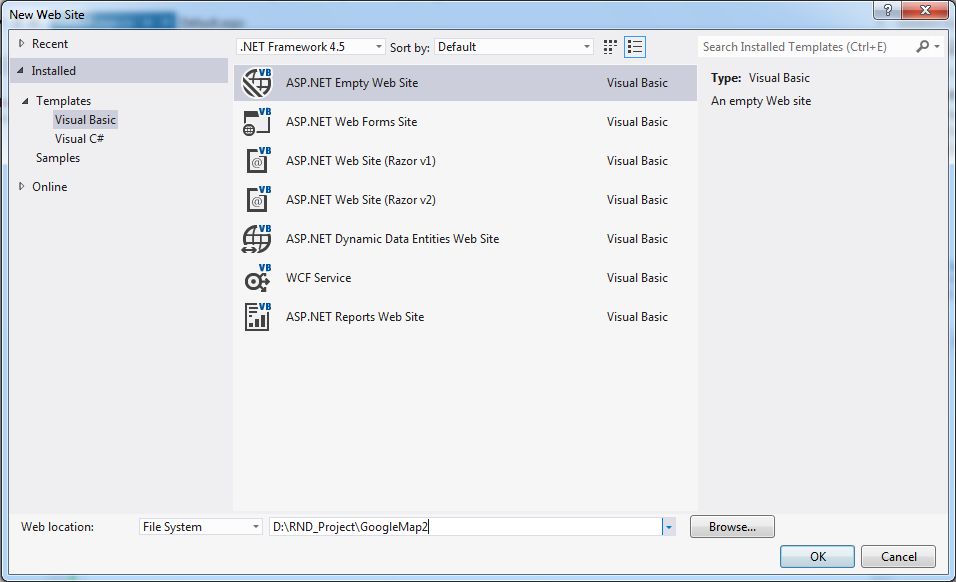Switch to small icons view

click(610, 47)
